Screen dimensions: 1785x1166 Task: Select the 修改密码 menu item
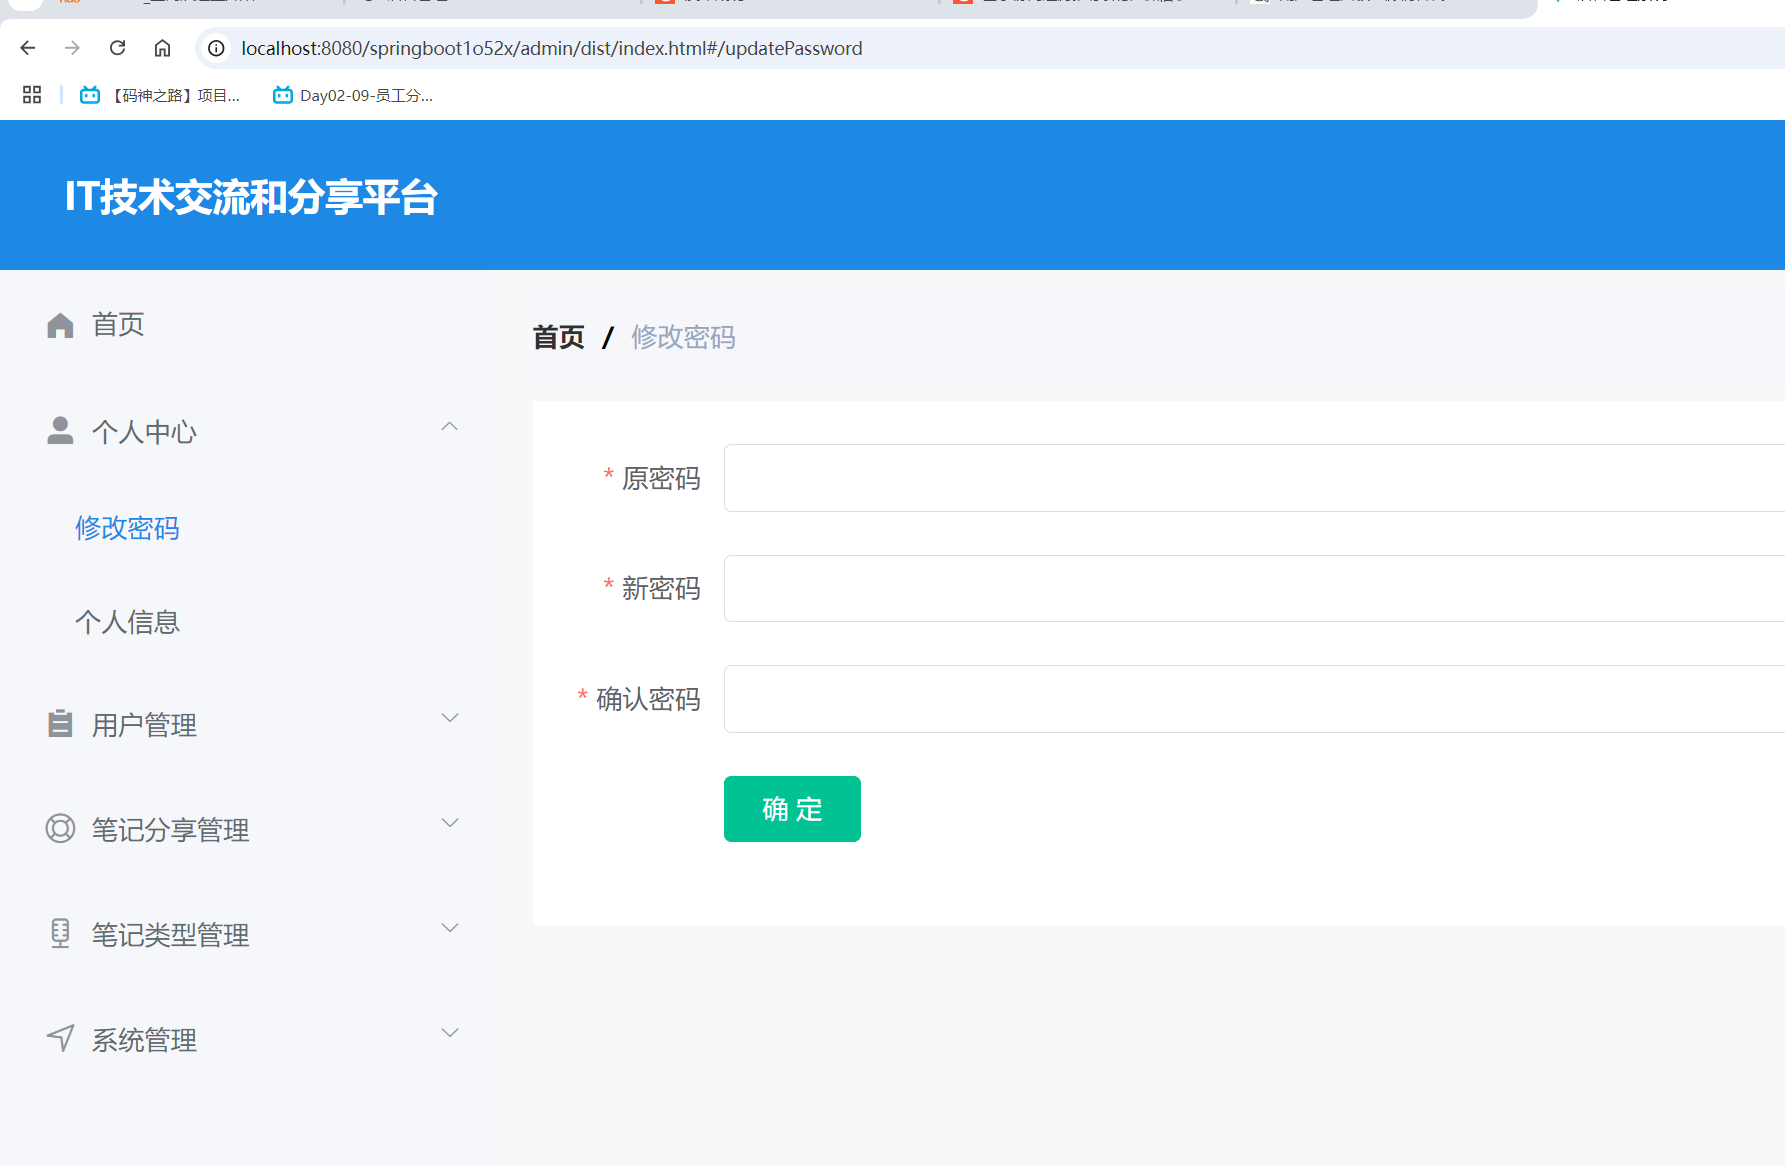click(x=127, y=528)
